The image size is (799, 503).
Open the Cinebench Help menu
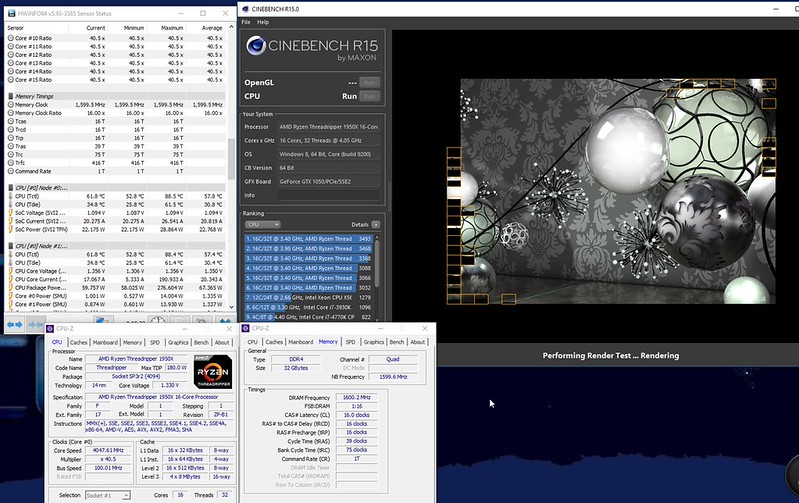263,21
